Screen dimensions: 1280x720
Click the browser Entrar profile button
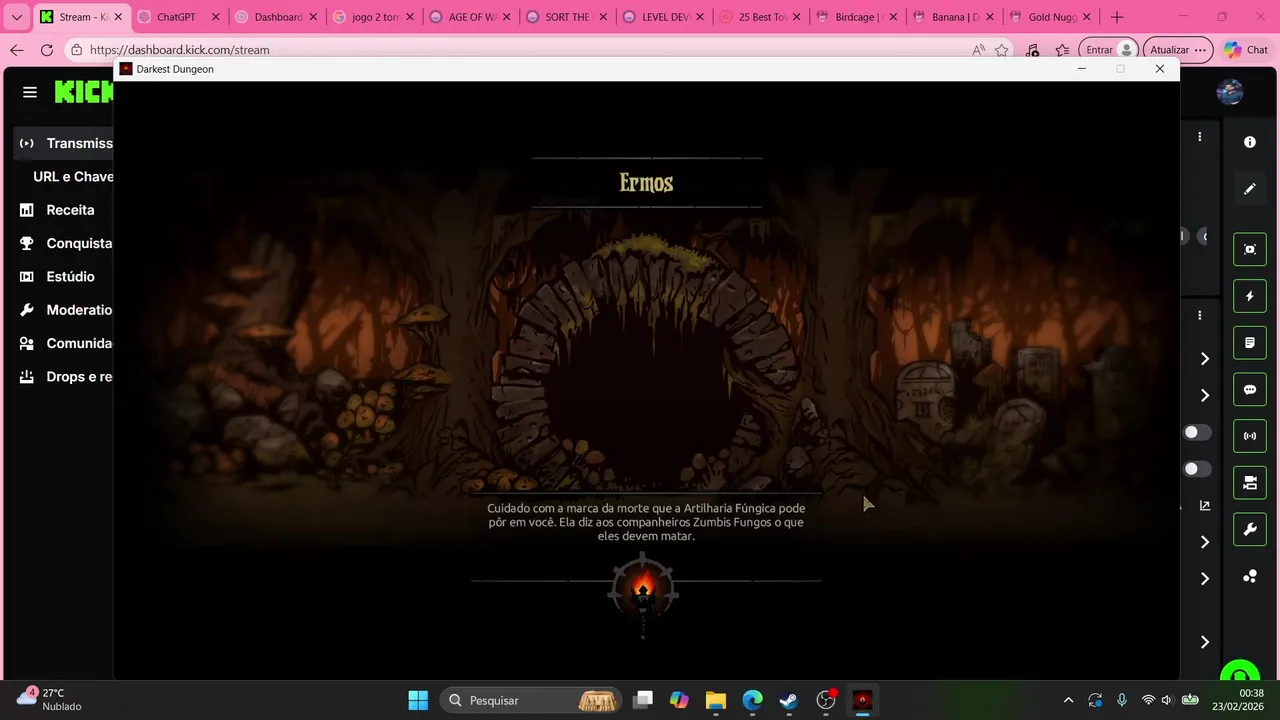pos(1110,50)
